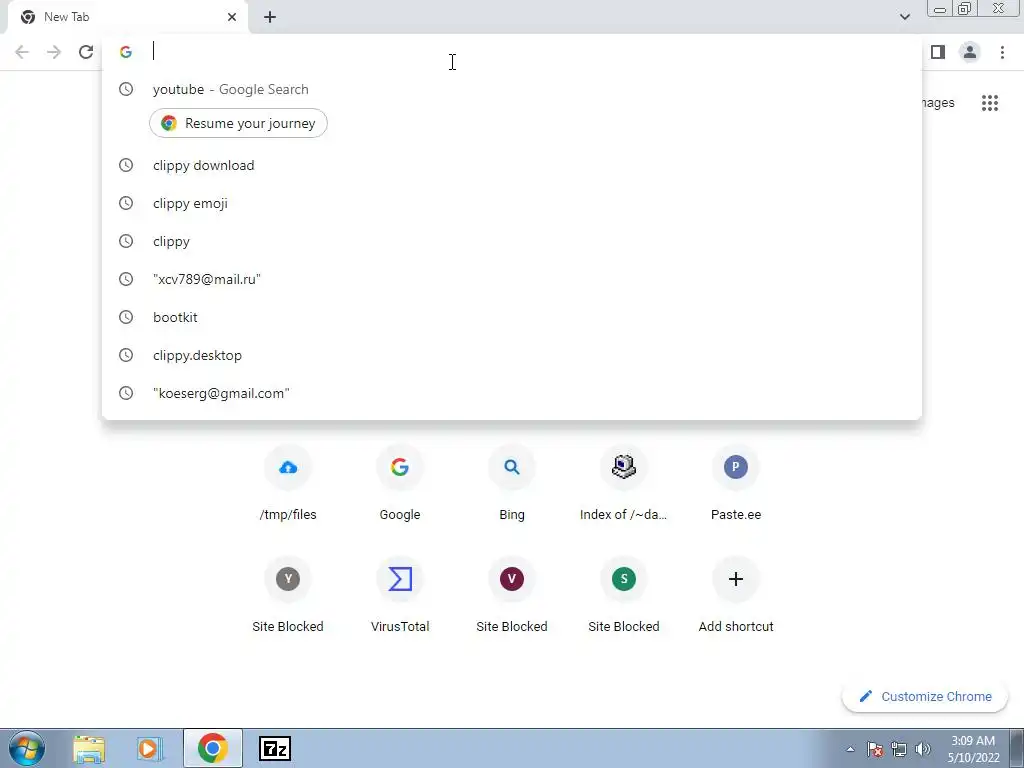The width and height of the screenshot is (1024, 768).
Task: Open the Chrome three-dot menu
Action: click(x=1002, y=52)
